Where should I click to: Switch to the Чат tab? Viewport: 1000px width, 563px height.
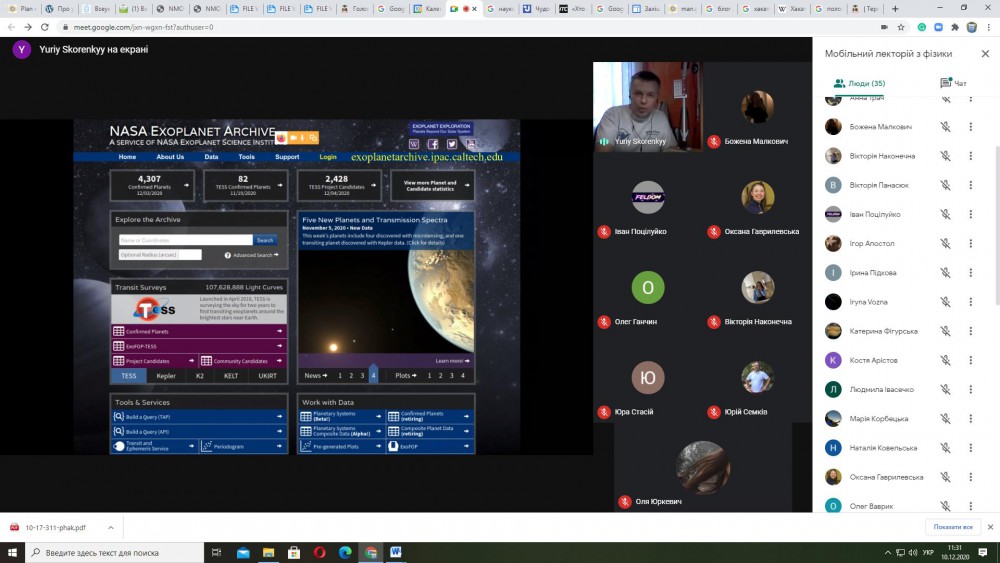953,84
